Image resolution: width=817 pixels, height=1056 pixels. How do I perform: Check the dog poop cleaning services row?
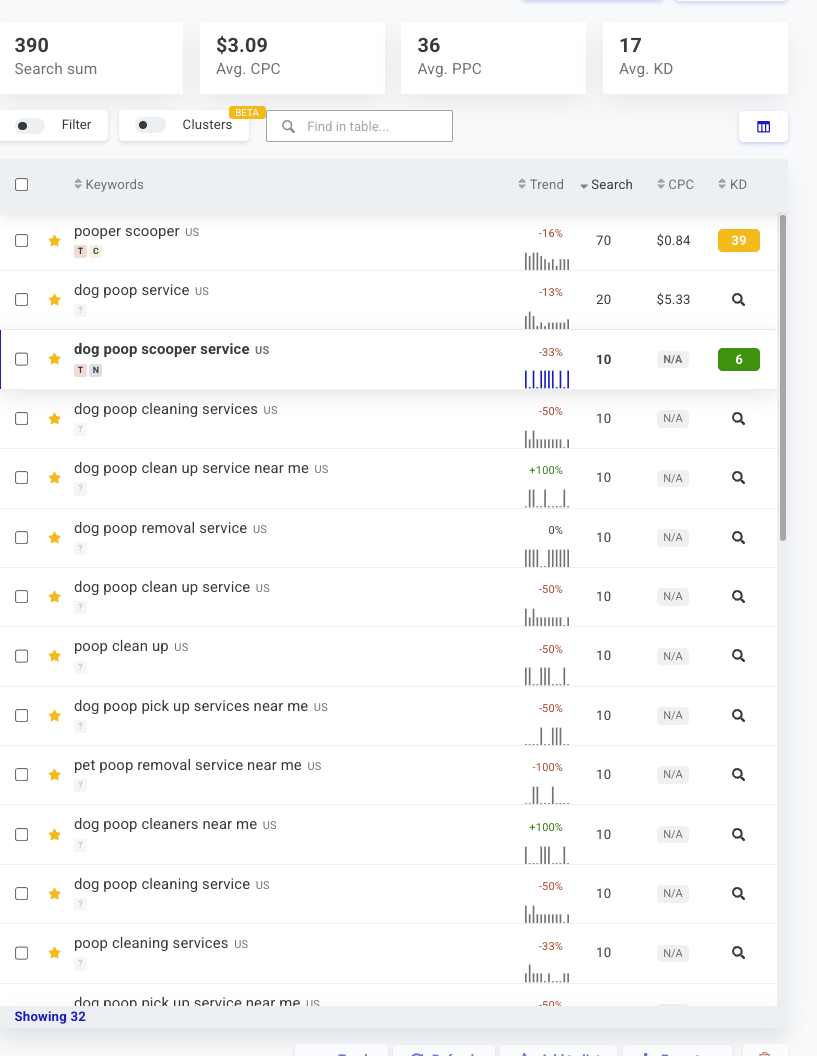pyautogui.click(x=22, y=419)
